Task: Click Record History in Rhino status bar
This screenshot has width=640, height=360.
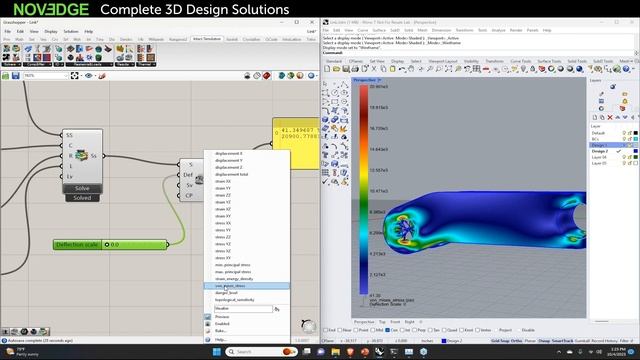Action: click(604, 341)
